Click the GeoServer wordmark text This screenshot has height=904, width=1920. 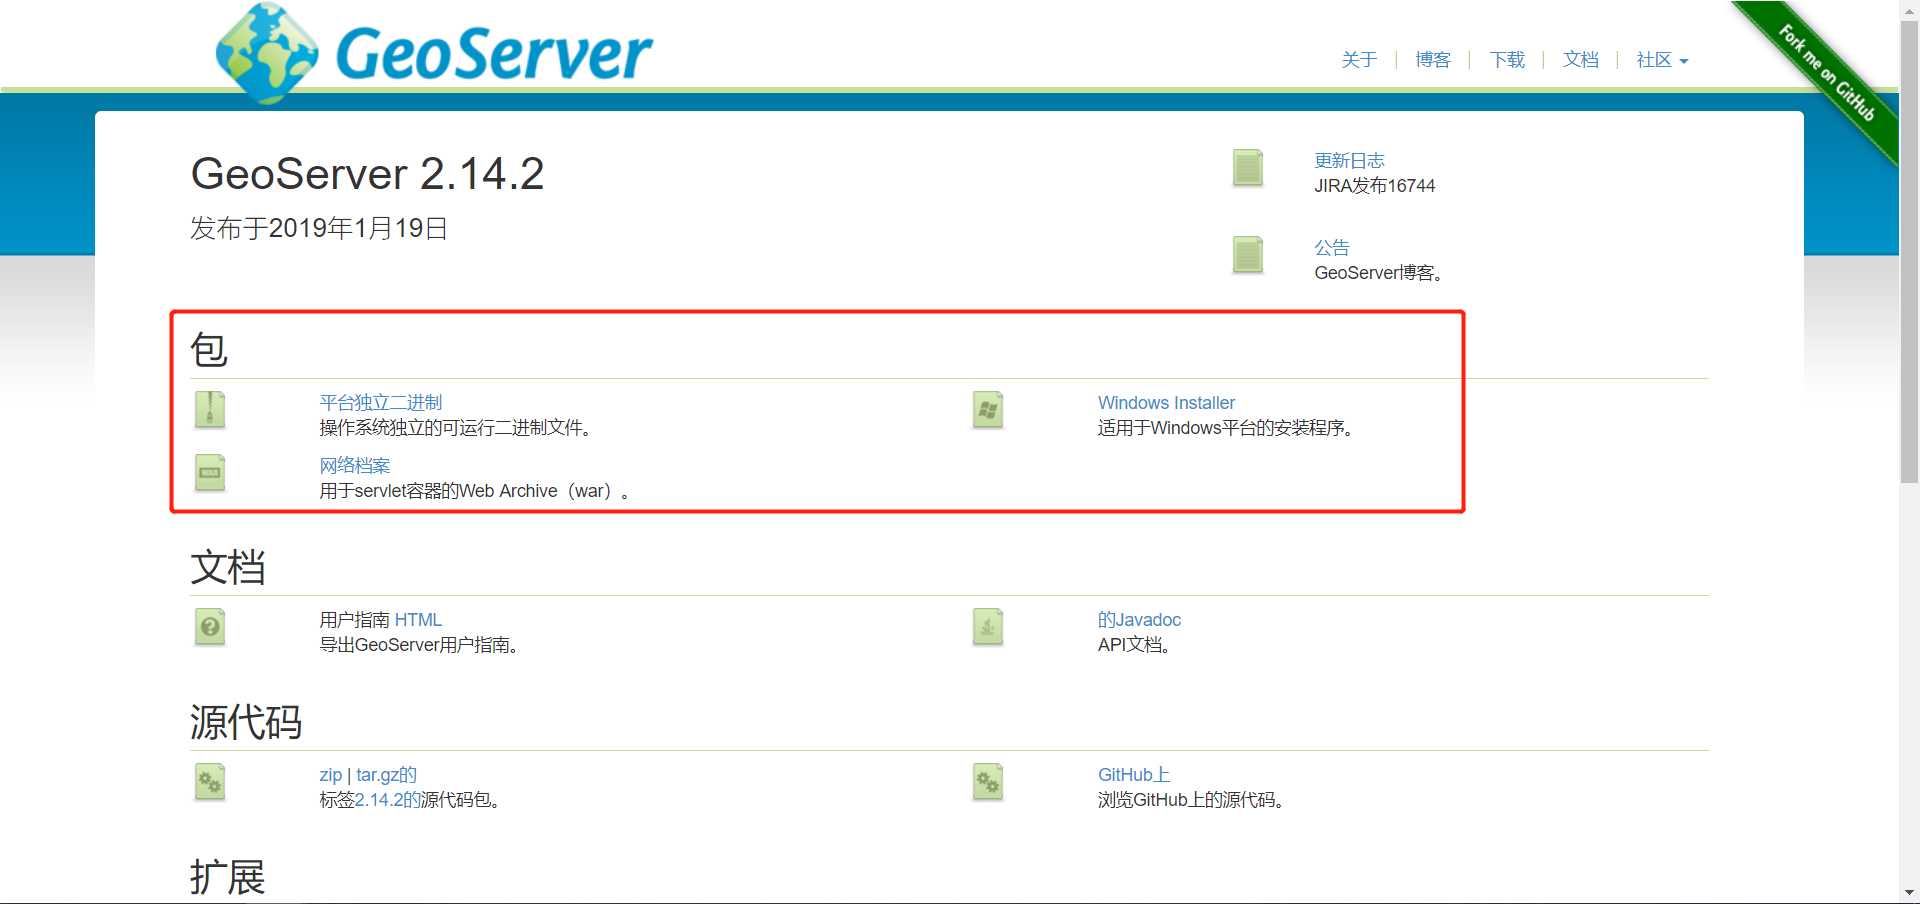point(494,54)
